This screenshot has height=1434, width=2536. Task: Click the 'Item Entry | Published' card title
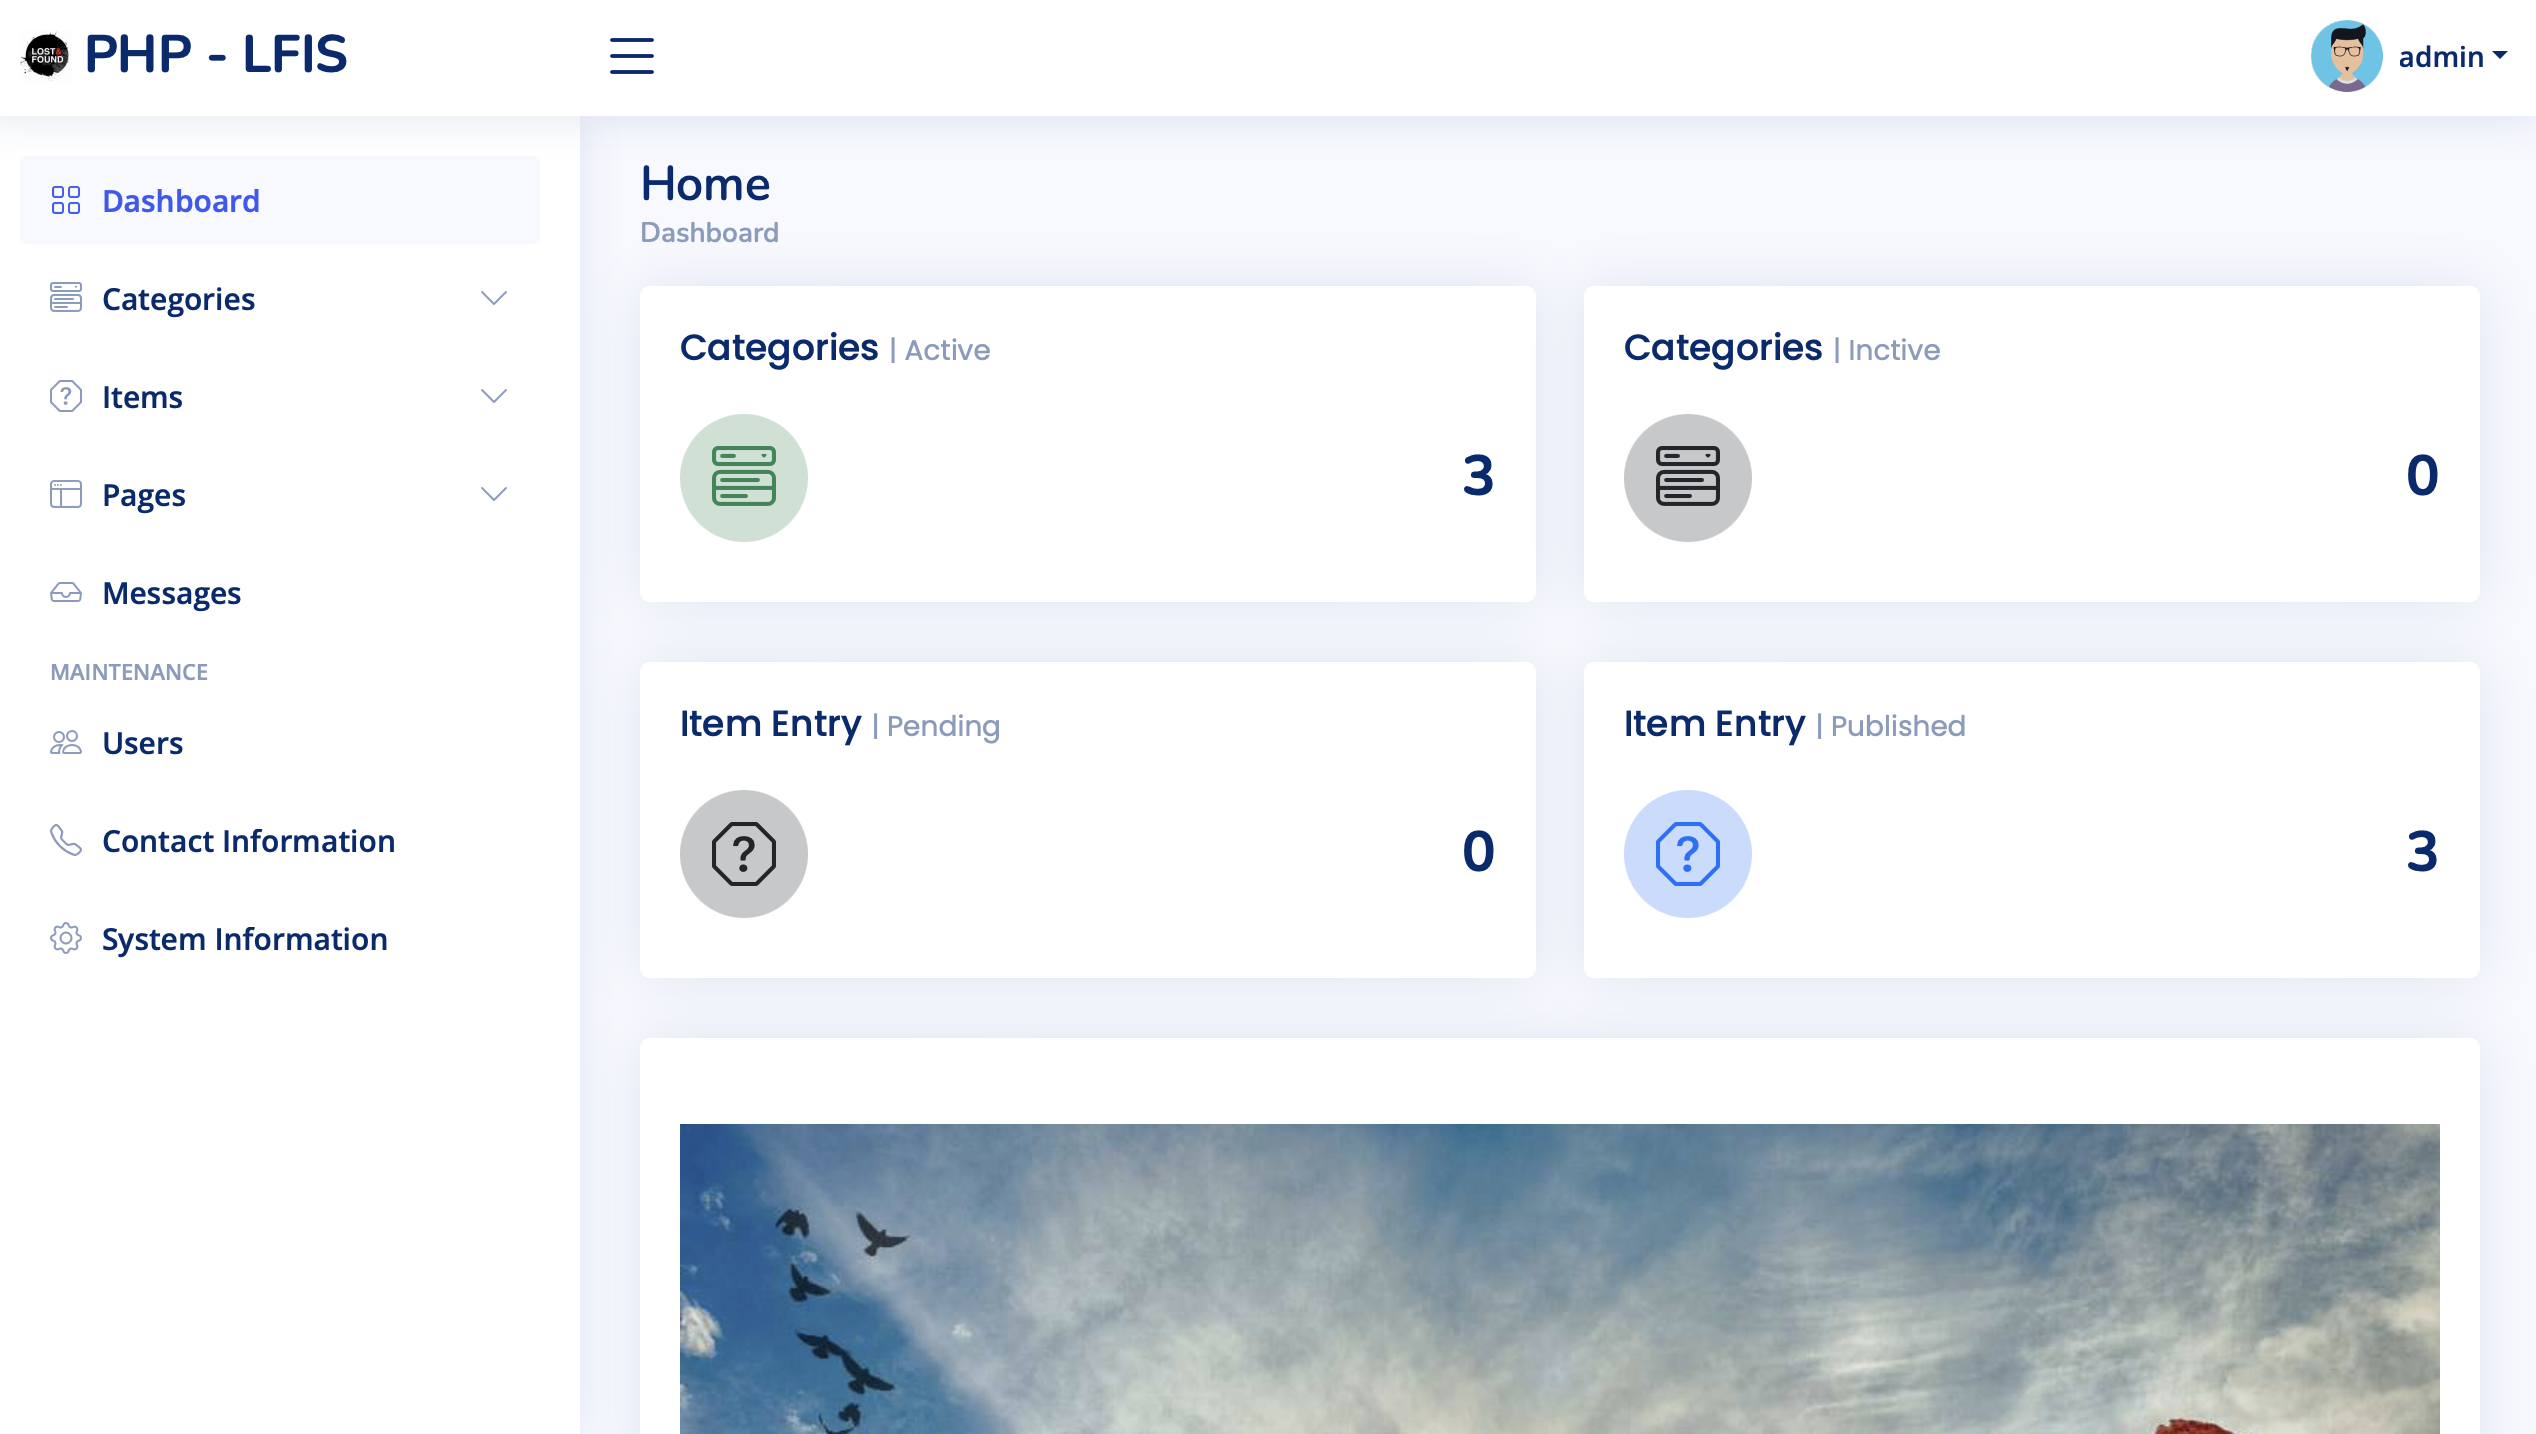tap(1795, 724)
